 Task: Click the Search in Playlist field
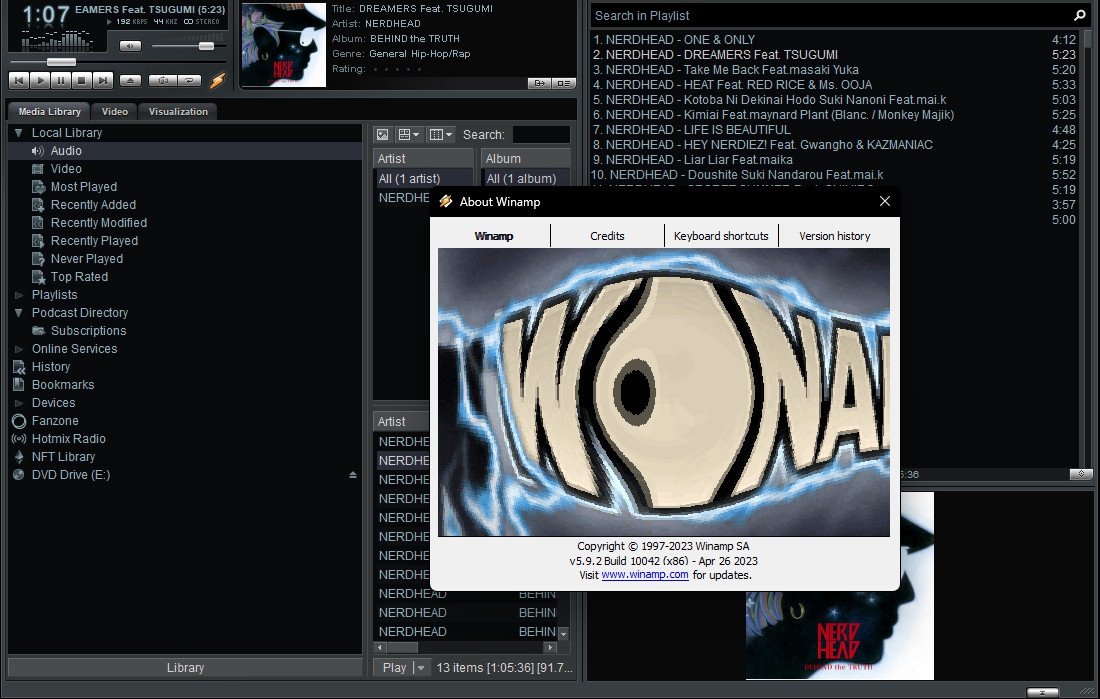[x=831, y=15]
